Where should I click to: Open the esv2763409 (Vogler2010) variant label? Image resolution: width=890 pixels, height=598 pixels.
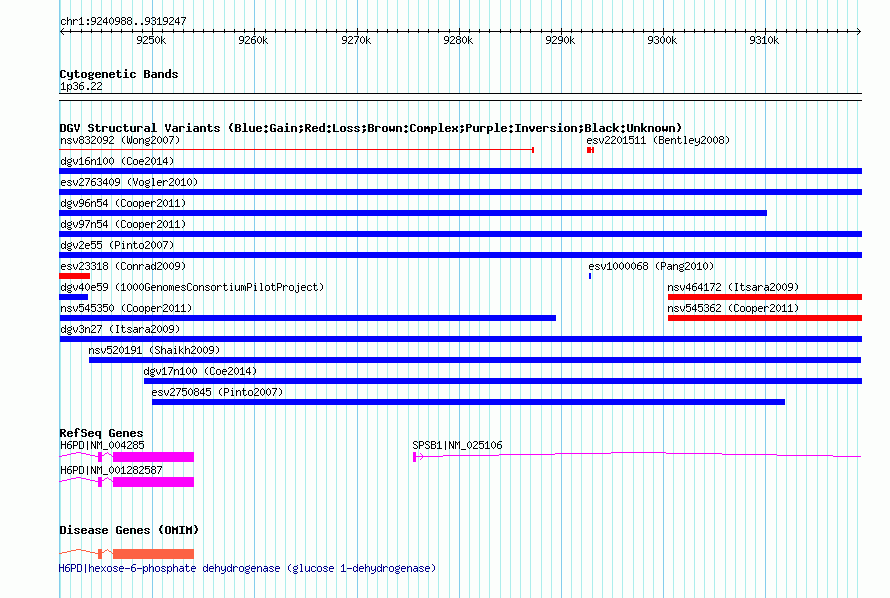pyautogui.click(x=129, y=182)
